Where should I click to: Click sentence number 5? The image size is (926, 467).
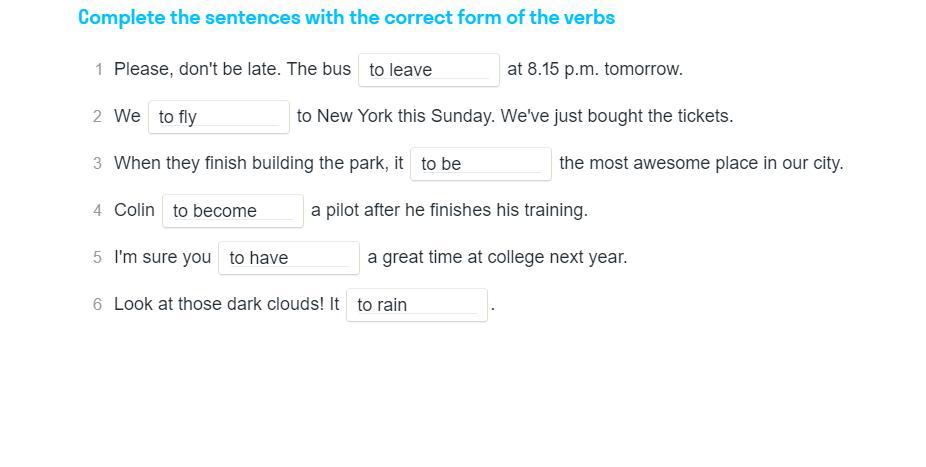pyautogui.click(x=97, y=258)
